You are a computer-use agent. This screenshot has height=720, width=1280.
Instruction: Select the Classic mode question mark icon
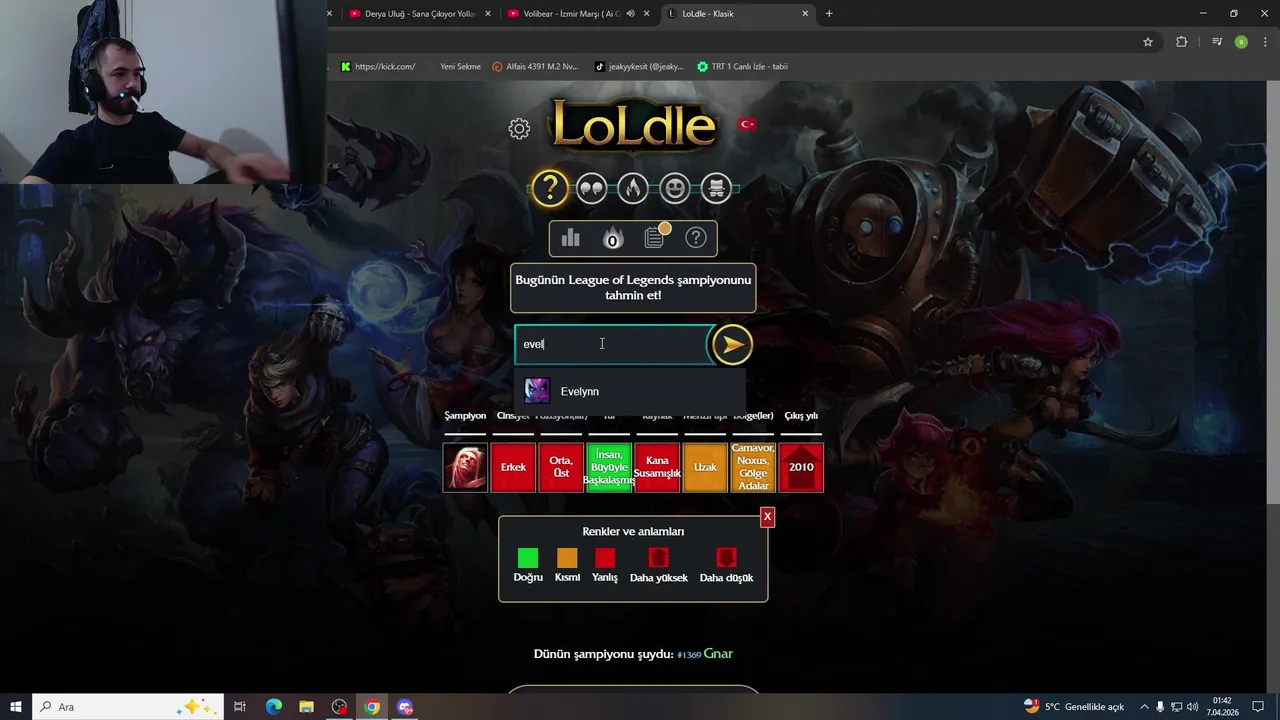click(x=550, y=188)
